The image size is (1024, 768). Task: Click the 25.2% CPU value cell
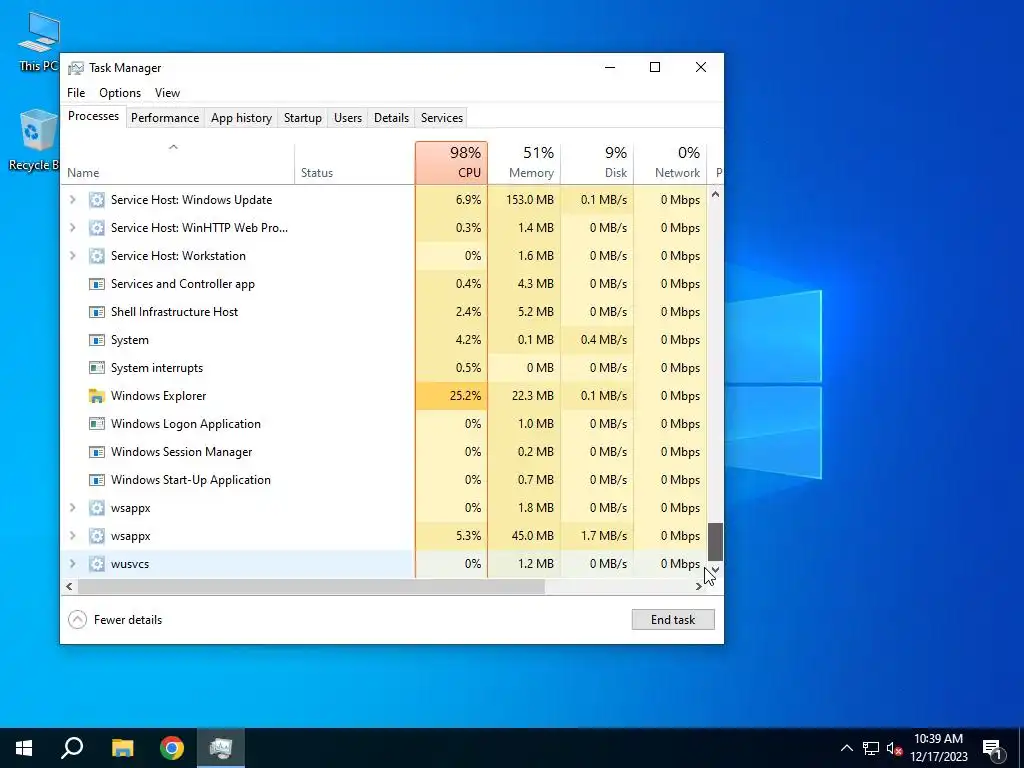tap(451, 396)
